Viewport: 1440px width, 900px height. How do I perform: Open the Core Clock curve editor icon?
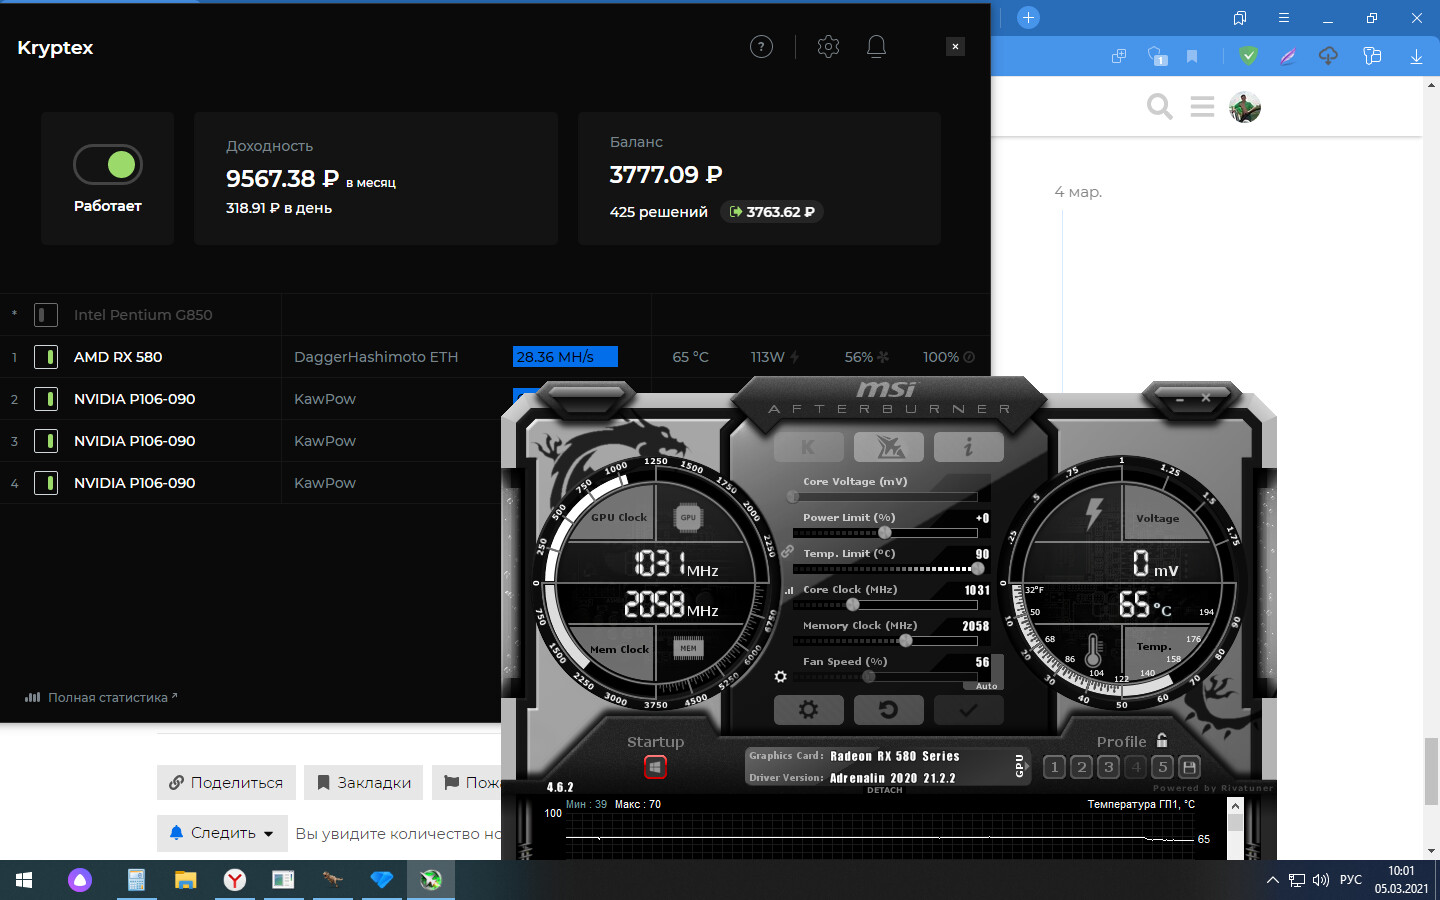click(788, 590)
